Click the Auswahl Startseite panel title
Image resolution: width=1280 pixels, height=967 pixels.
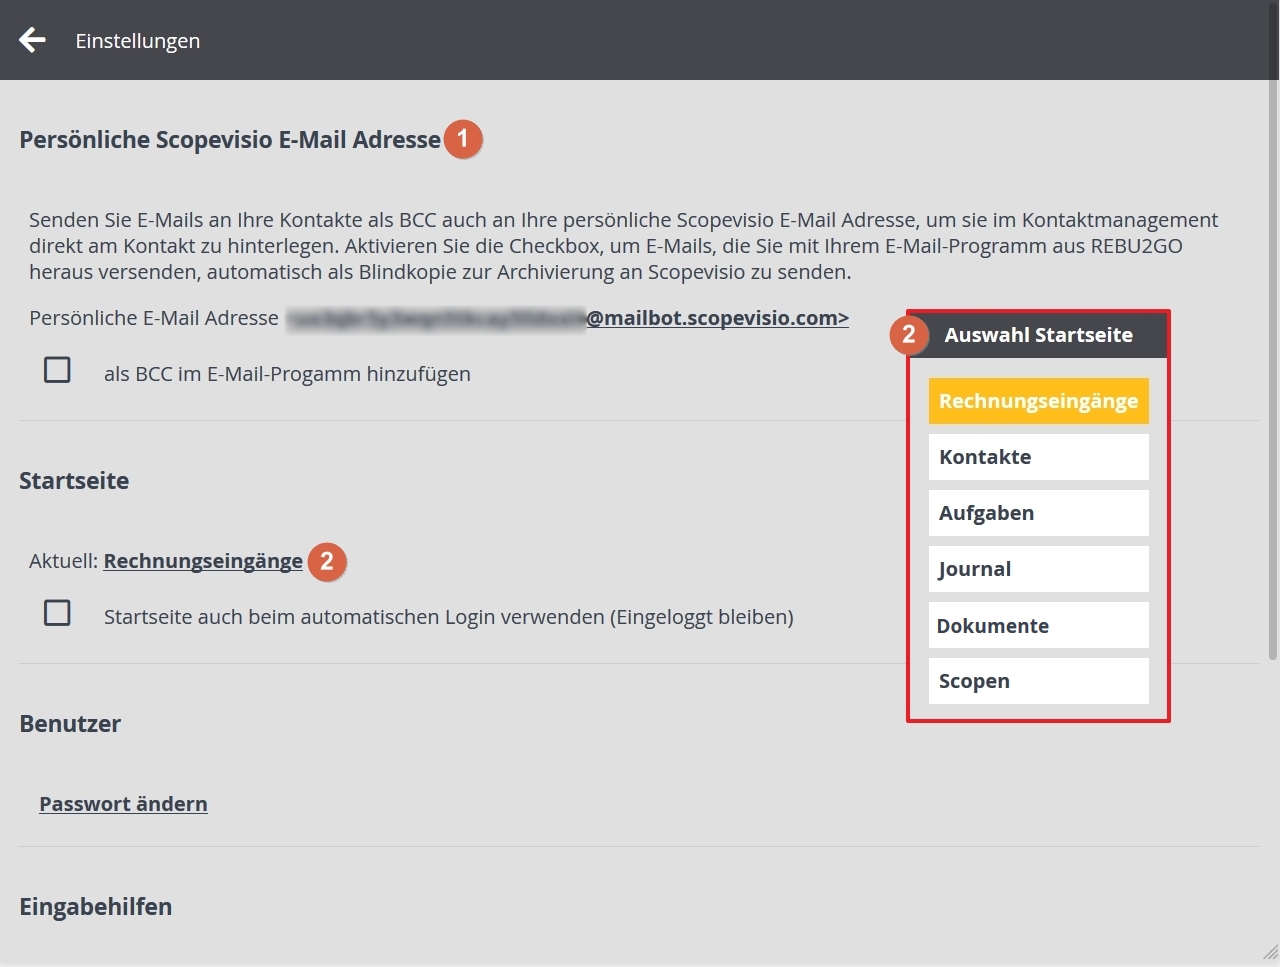1038,335
